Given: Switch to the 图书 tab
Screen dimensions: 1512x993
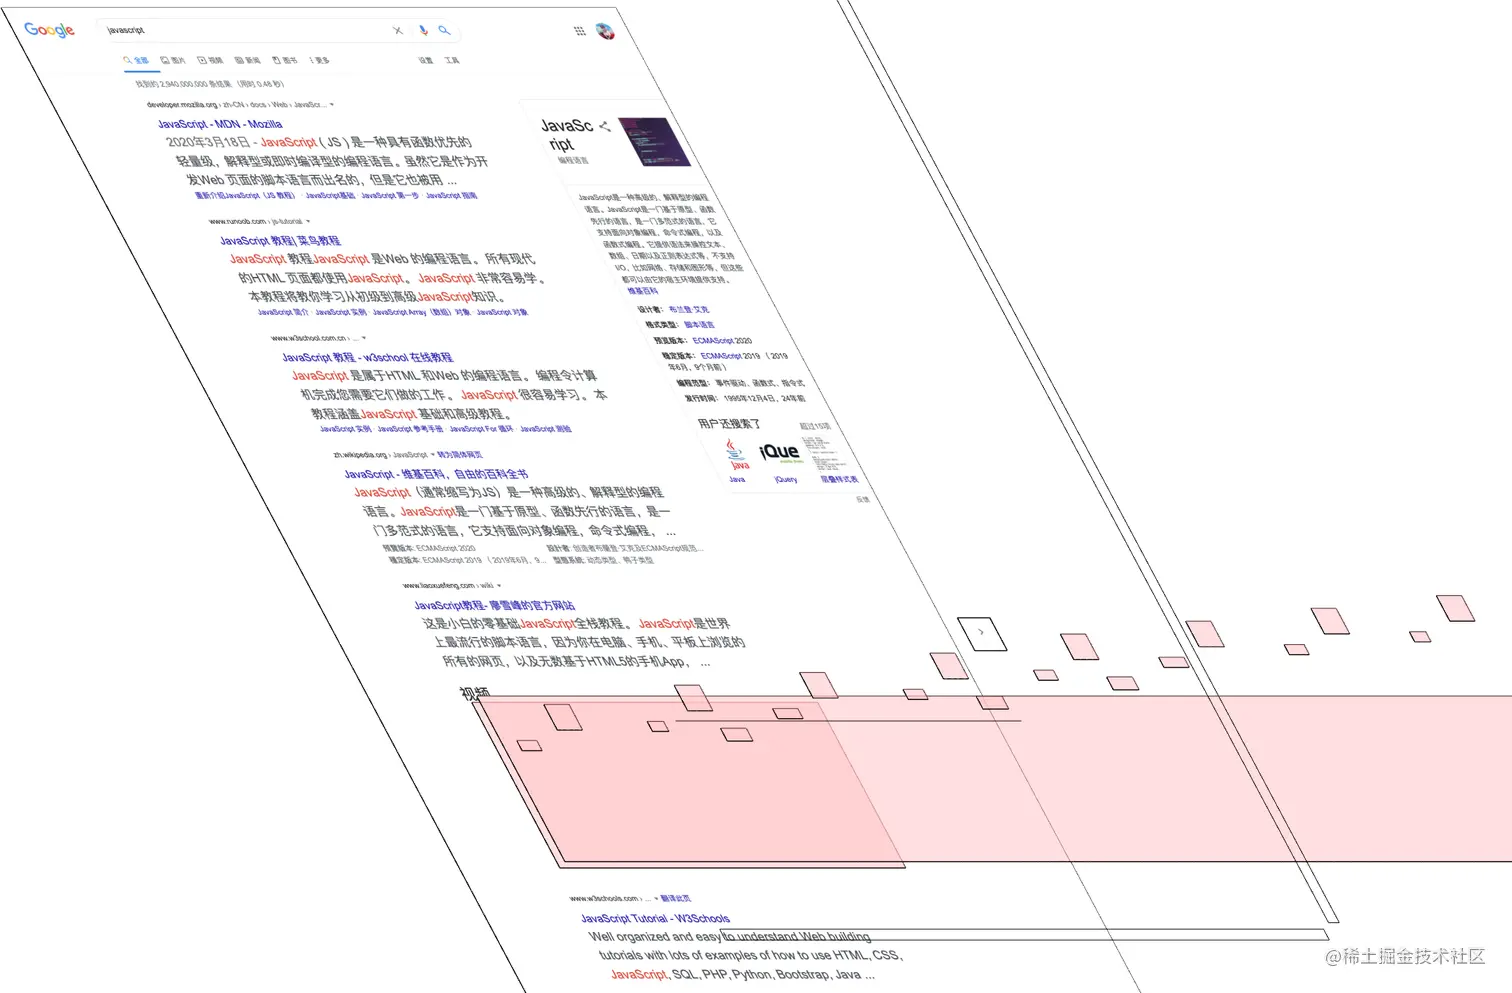Looking at the screenshot, I should [285, 60].
